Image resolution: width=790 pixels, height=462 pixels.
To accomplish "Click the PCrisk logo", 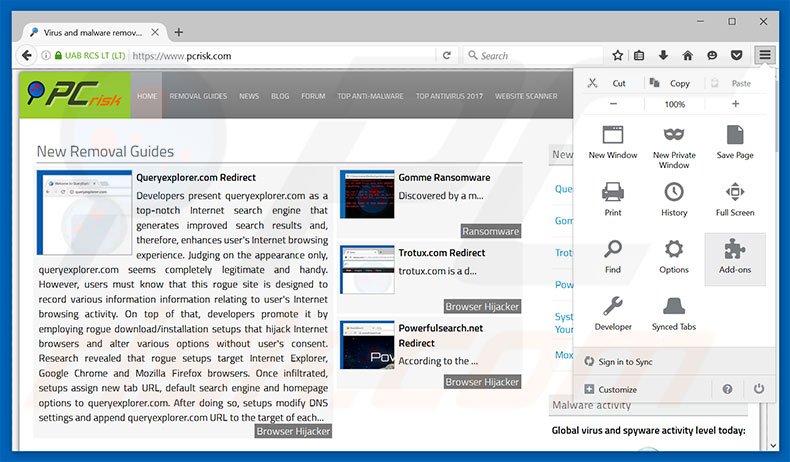I will 75,95.
